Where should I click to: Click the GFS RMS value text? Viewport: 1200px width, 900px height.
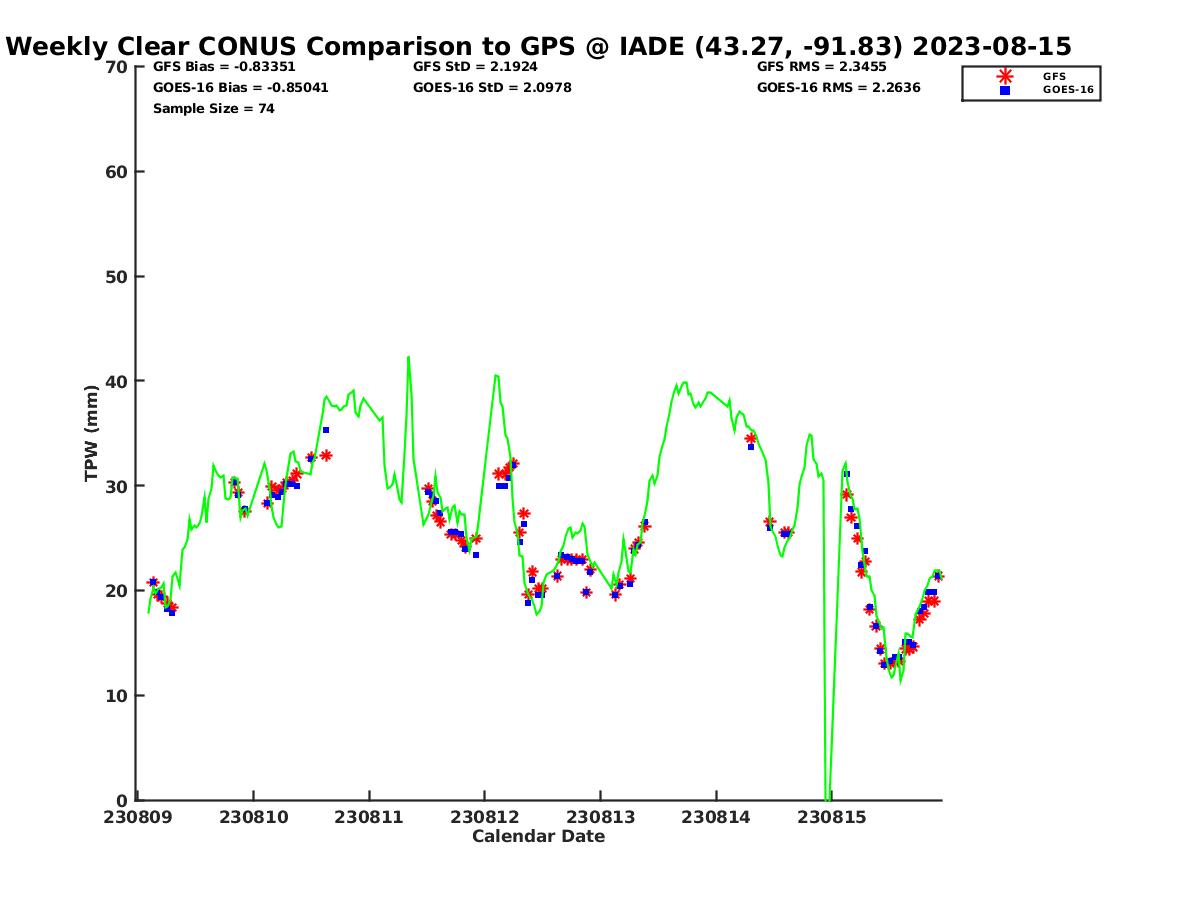pyautogui.click(x=822, y=67)
